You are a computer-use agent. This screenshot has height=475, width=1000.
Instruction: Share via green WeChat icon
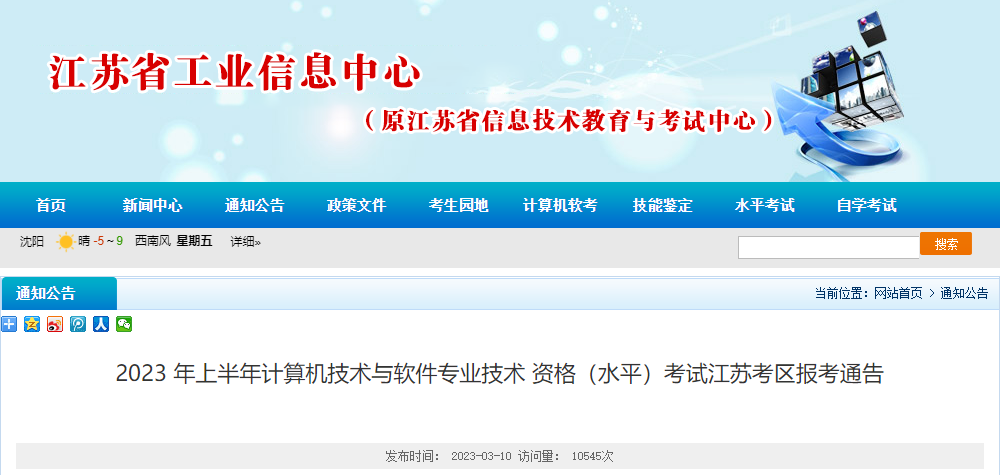click(x=124, y=324)
